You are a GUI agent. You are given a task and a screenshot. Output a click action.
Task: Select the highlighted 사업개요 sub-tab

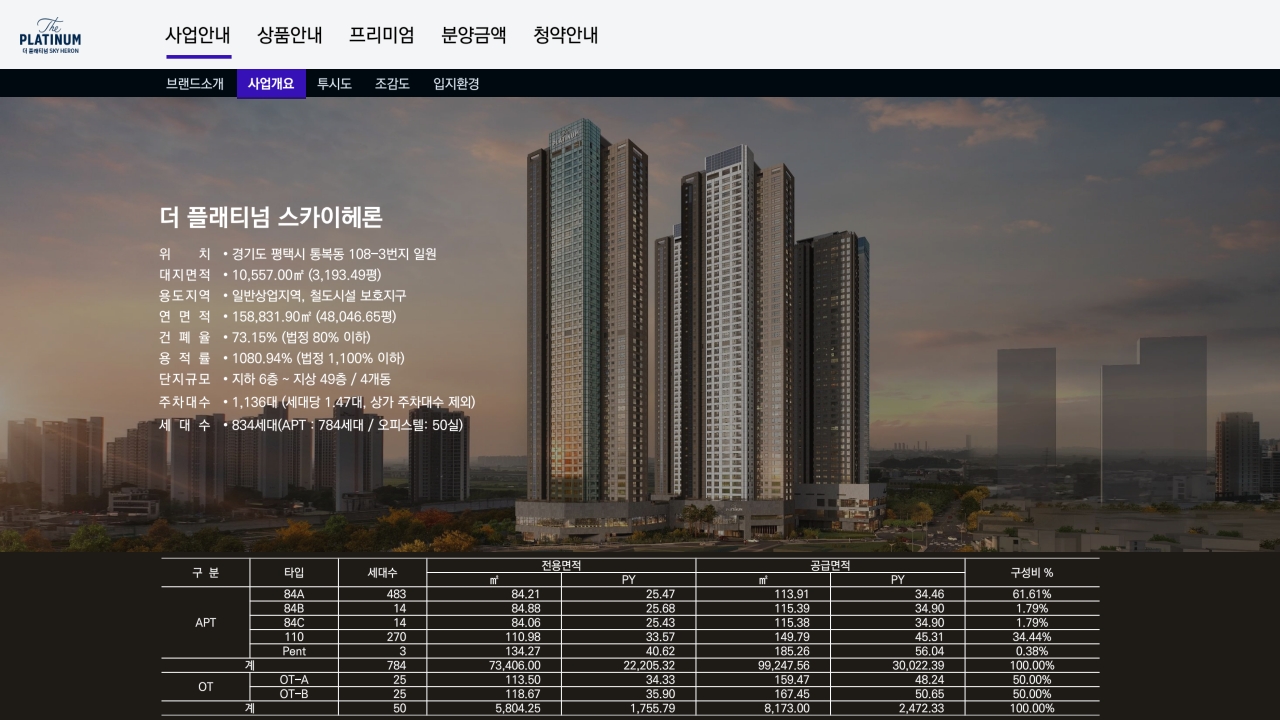(271, 84)
